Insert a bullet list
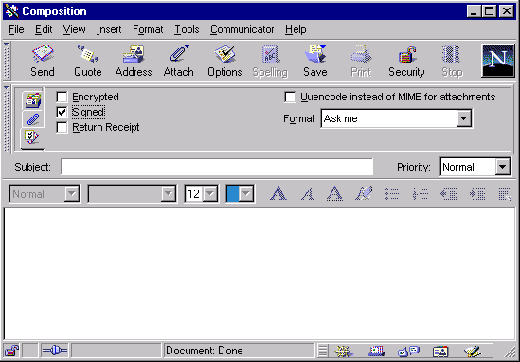The height and width of the screenshot is (362, 520). click(392, 194)
